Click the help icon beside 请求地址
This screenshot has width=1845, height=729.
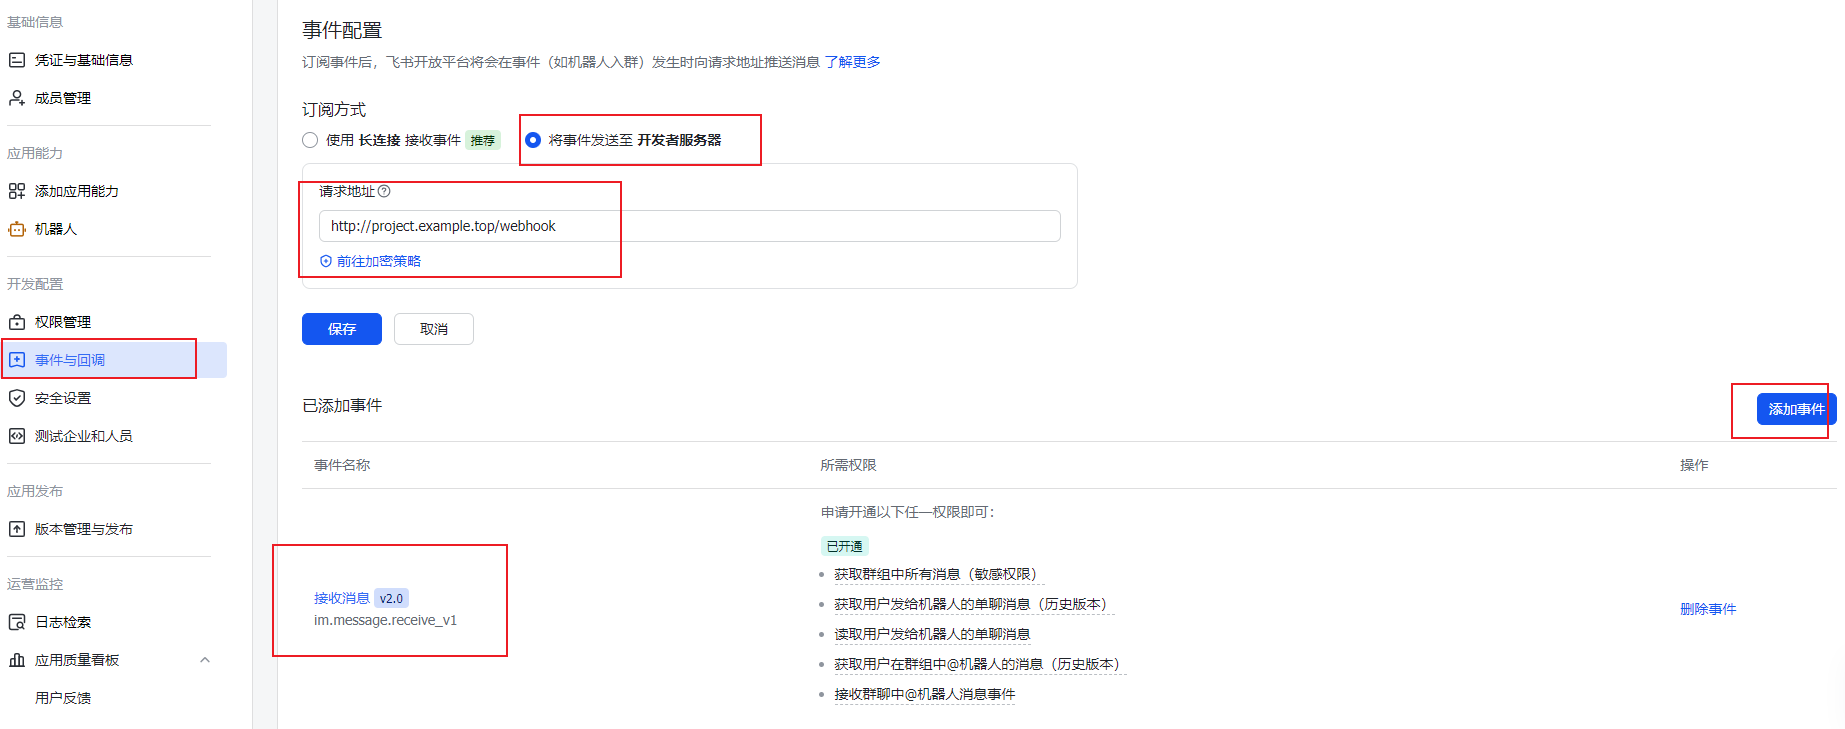tap(384, 191)
